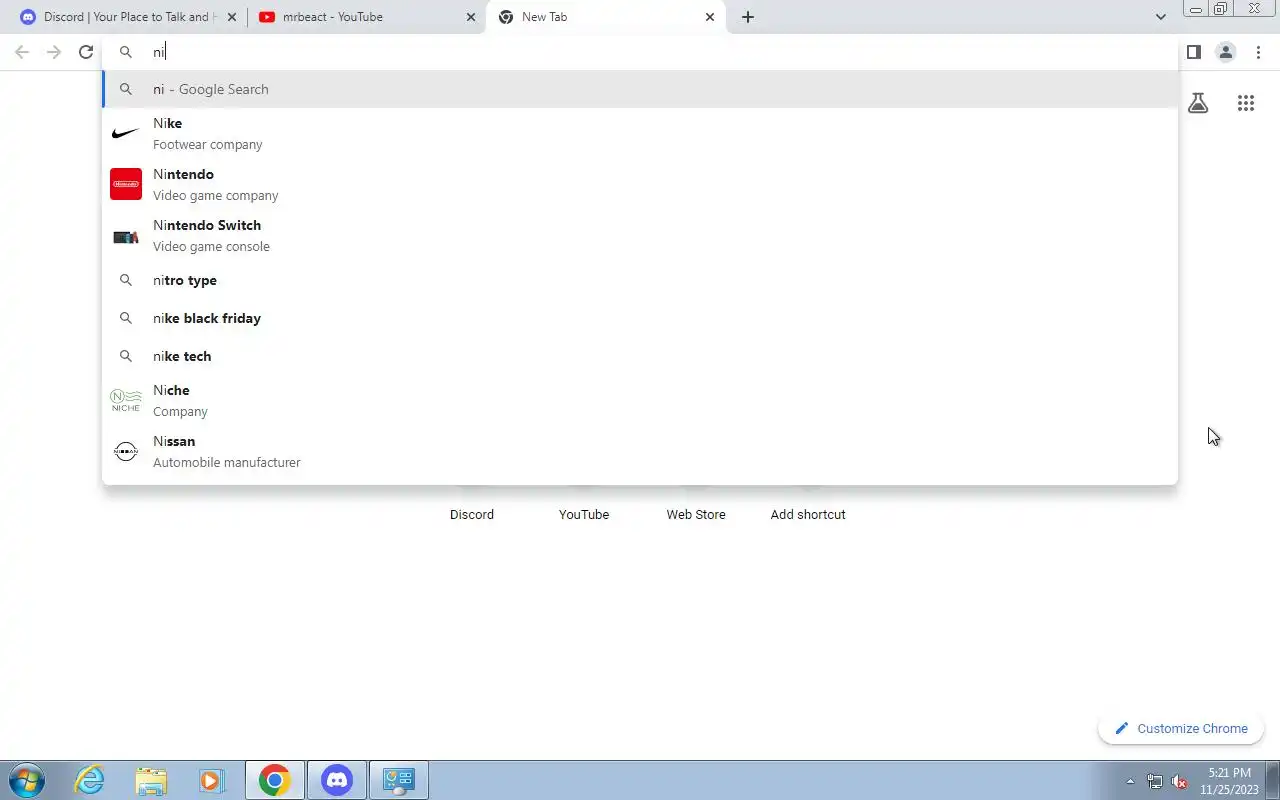The width and height of the screenshot is (1280, 800).
Task: Choose the Nike footwear company suggestion
Action: pyautogui.click(x=640, y=133)
